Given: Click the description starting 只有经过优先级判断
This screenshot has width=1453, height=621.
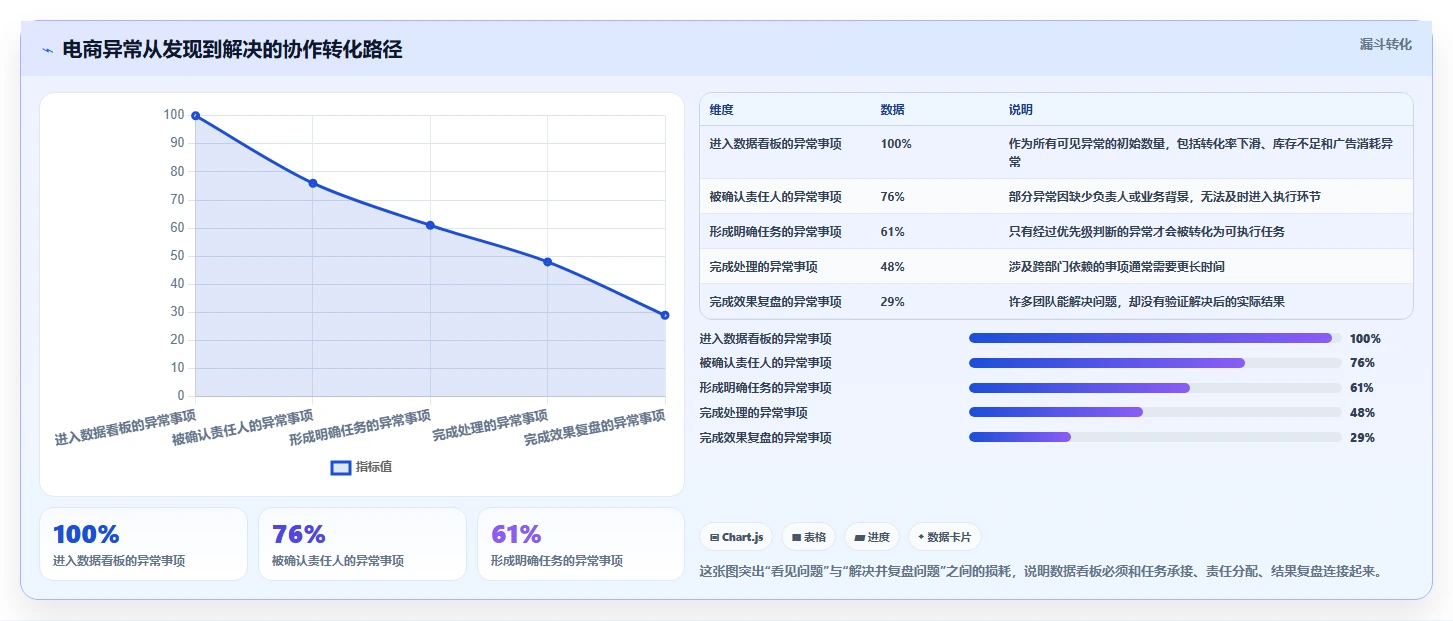Looking at the screenshot, I should click(1146, 232).
